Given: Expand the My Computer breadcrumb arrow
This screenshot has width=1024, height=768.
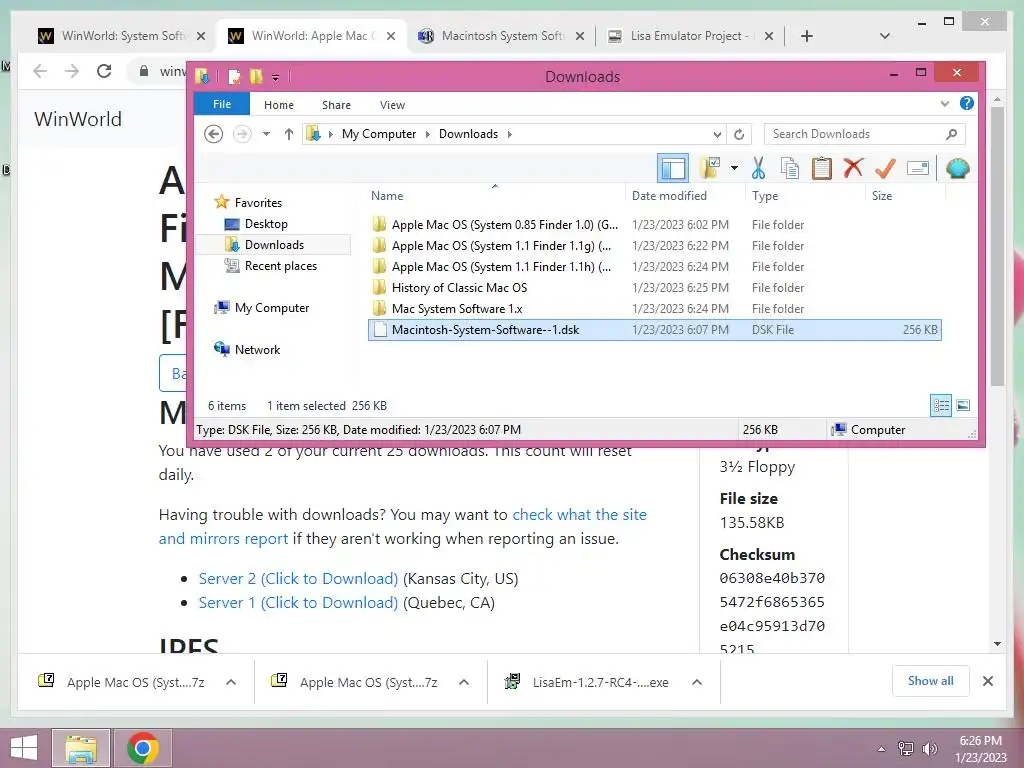Looking at the screenshot, I should [428, 134].
